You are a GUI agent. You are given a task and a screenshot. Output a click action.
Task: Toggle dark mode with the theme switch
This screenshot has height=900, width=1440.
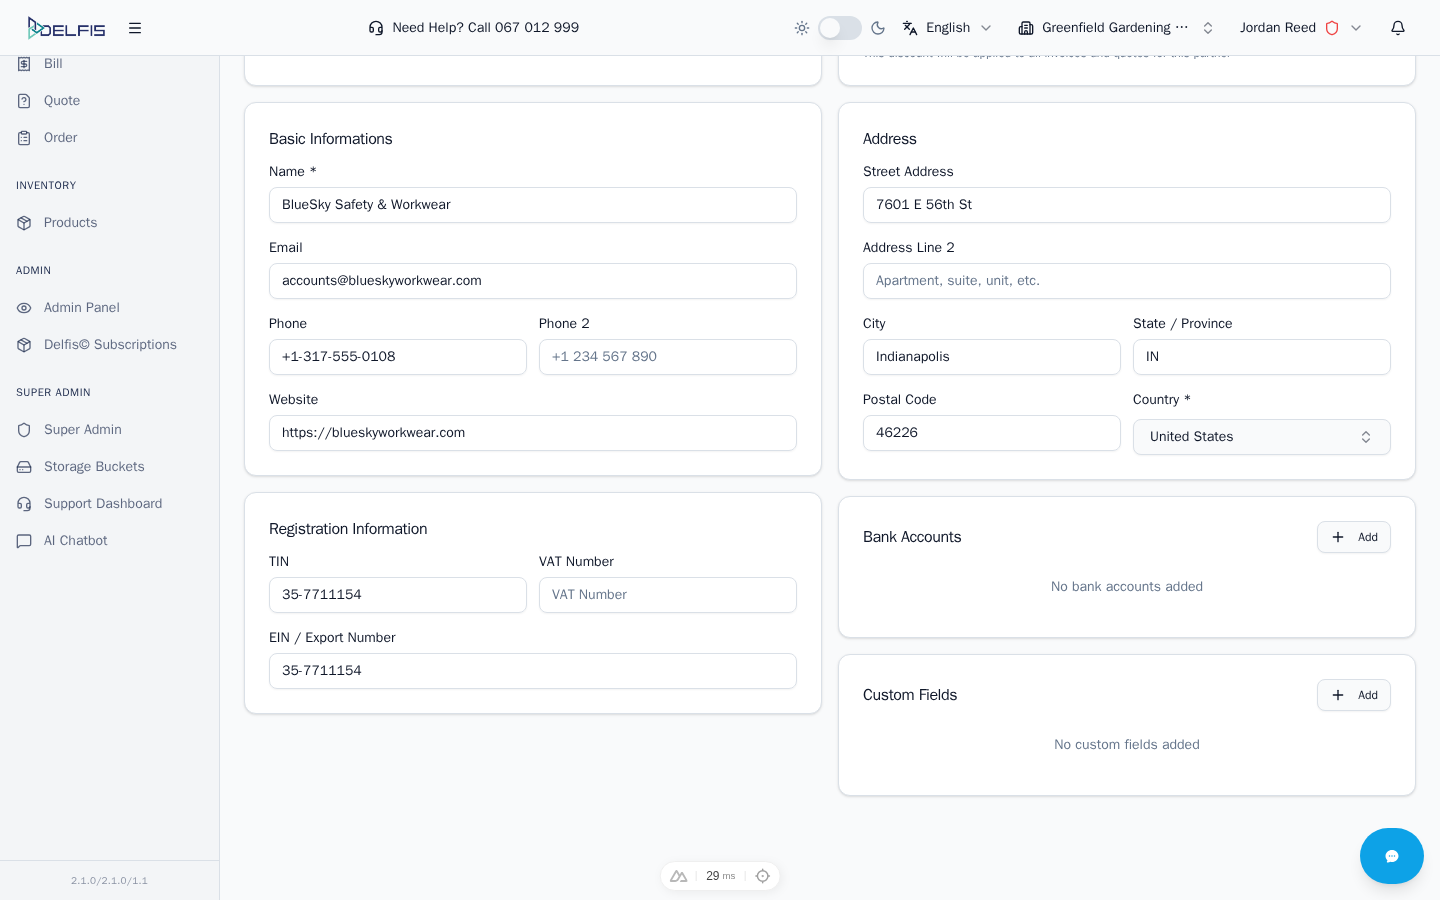coord(840,28)
